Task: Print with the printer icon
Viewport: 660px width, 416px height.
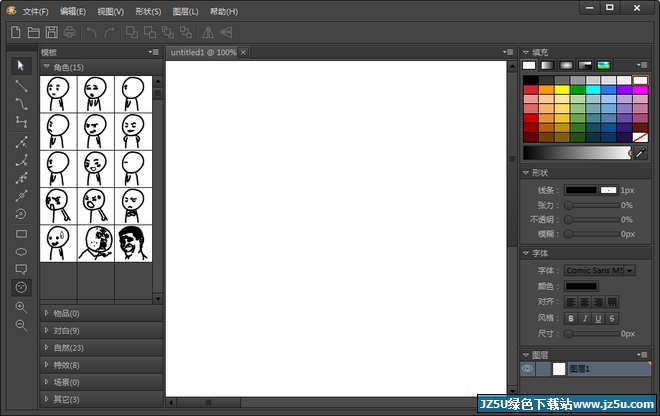Action: (70, 32)
